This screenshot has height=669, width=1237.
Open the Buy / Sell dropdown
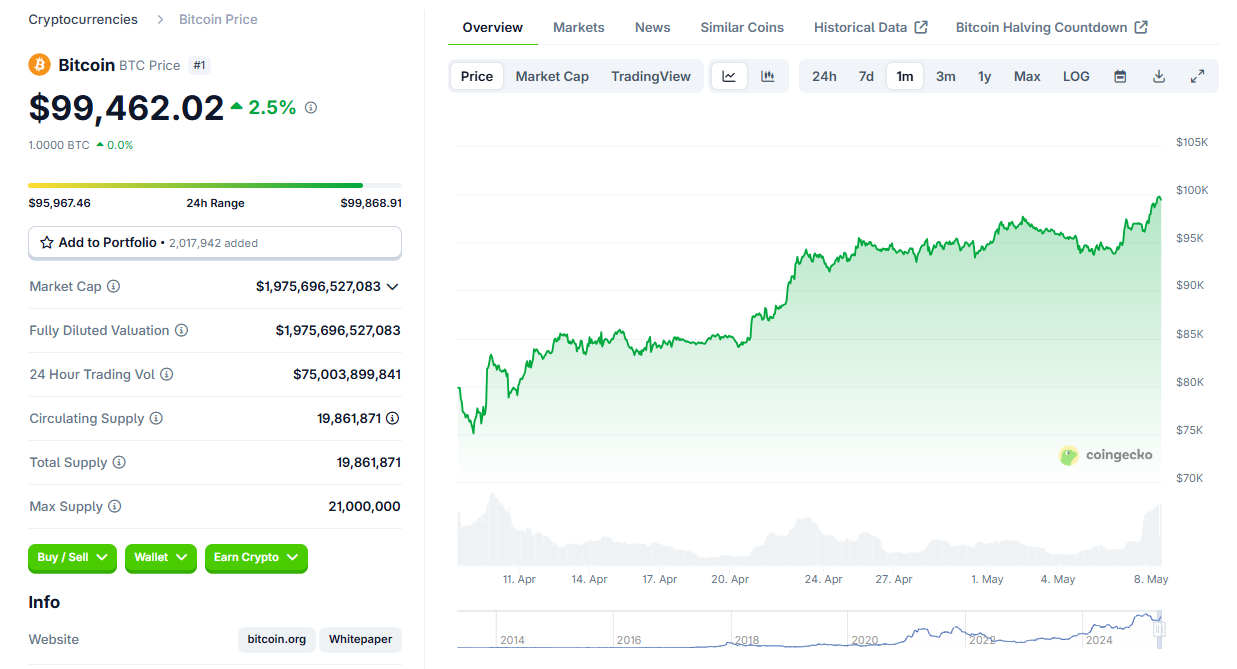(x=72, y=558)
